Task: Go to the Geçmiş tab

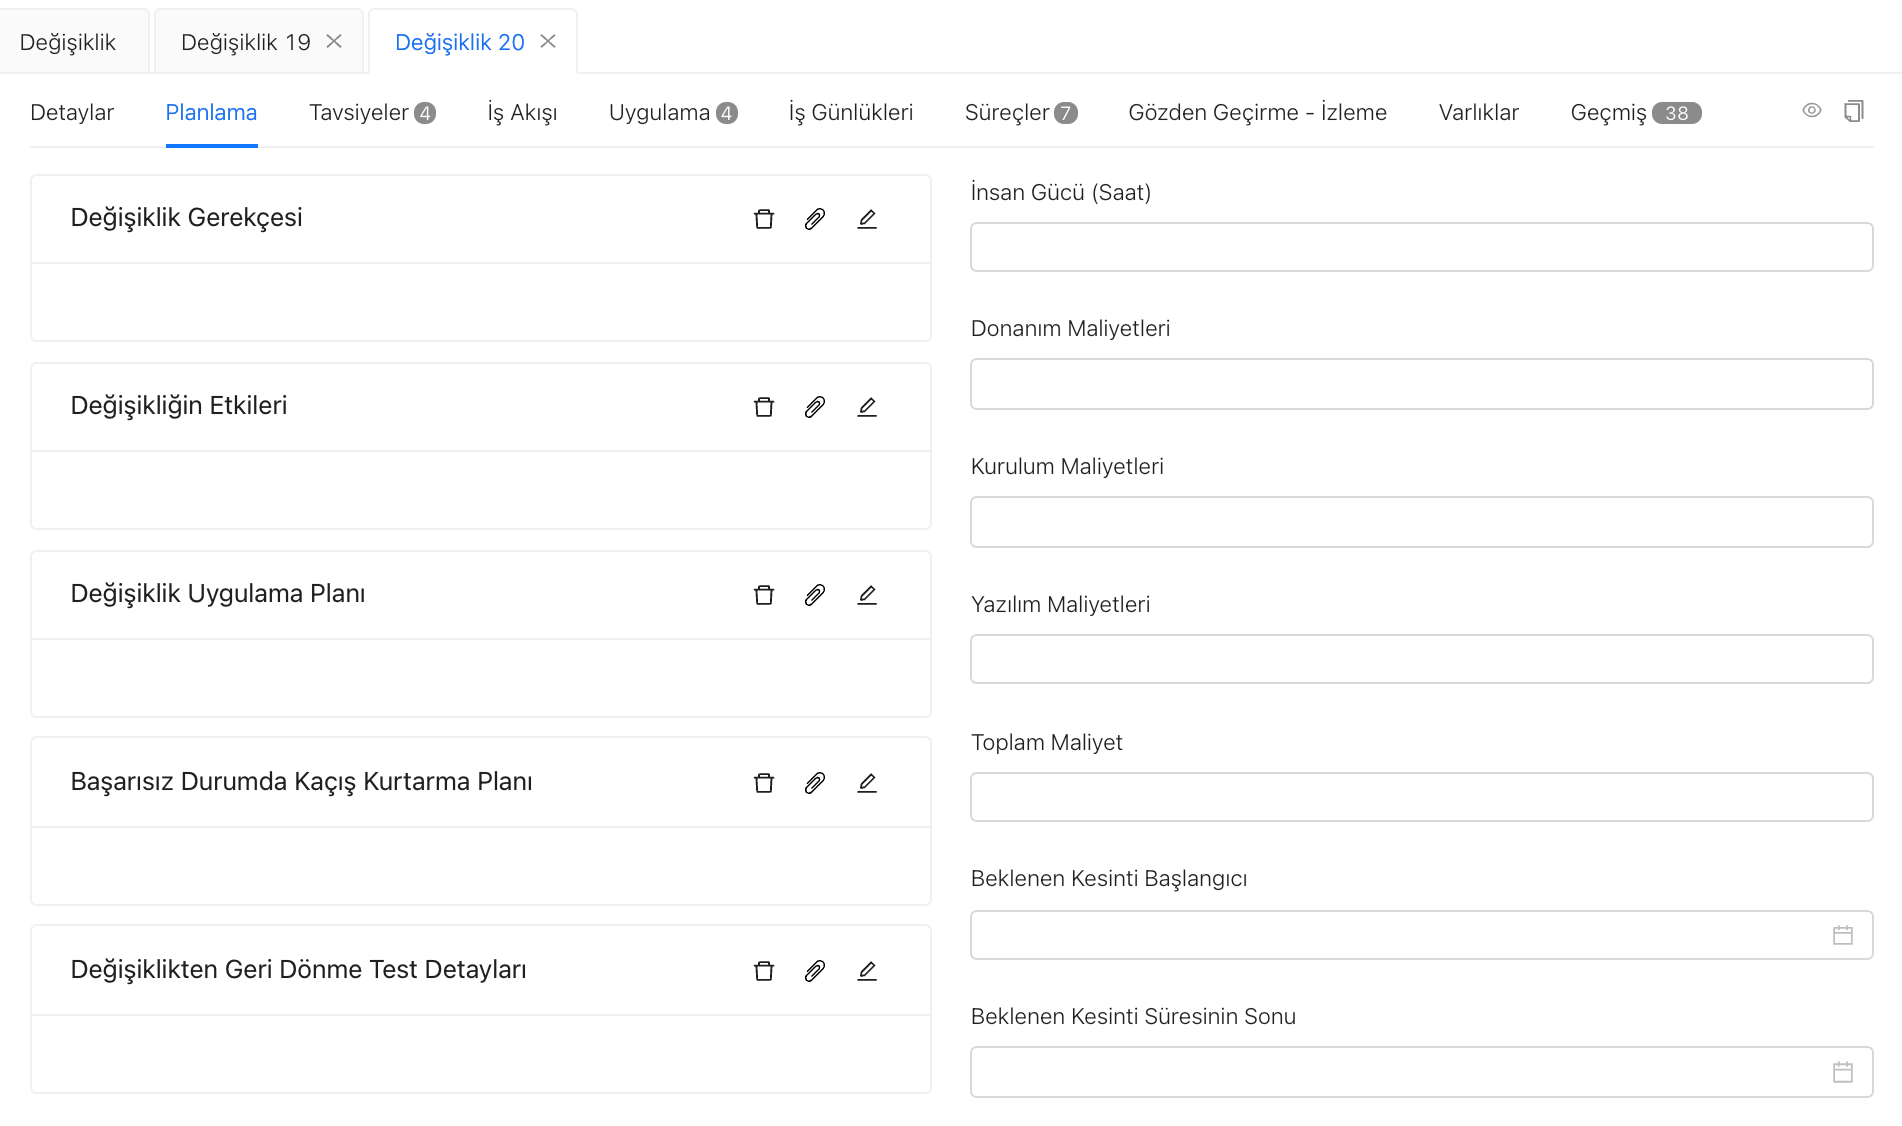Action: click(x=1634, y=113)
